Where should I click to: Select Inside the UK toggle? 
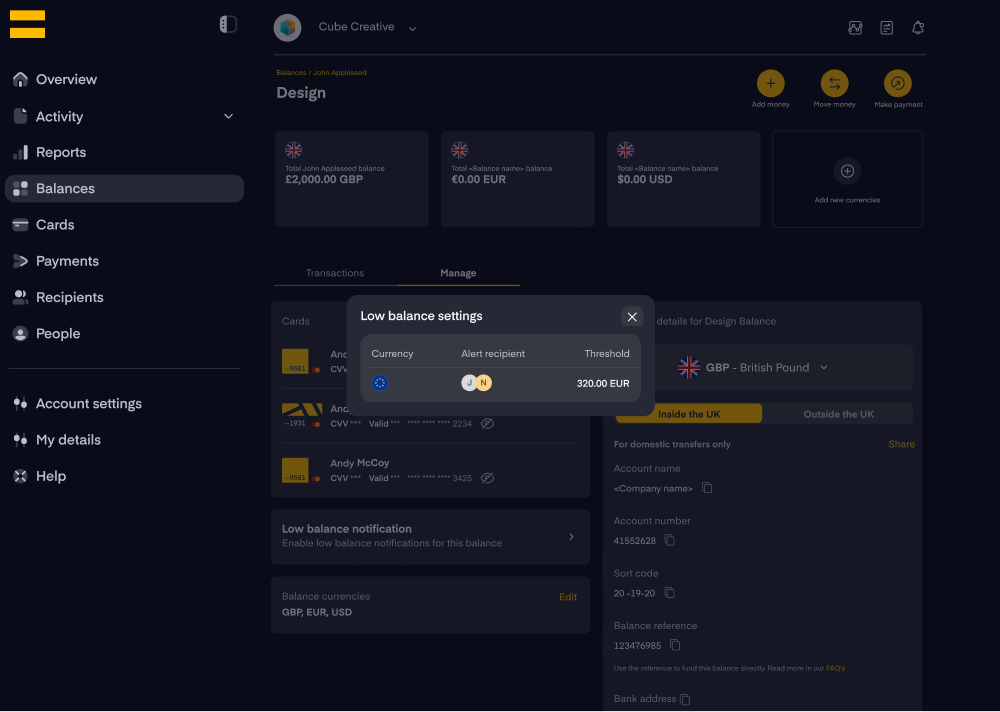pos(689,414)
